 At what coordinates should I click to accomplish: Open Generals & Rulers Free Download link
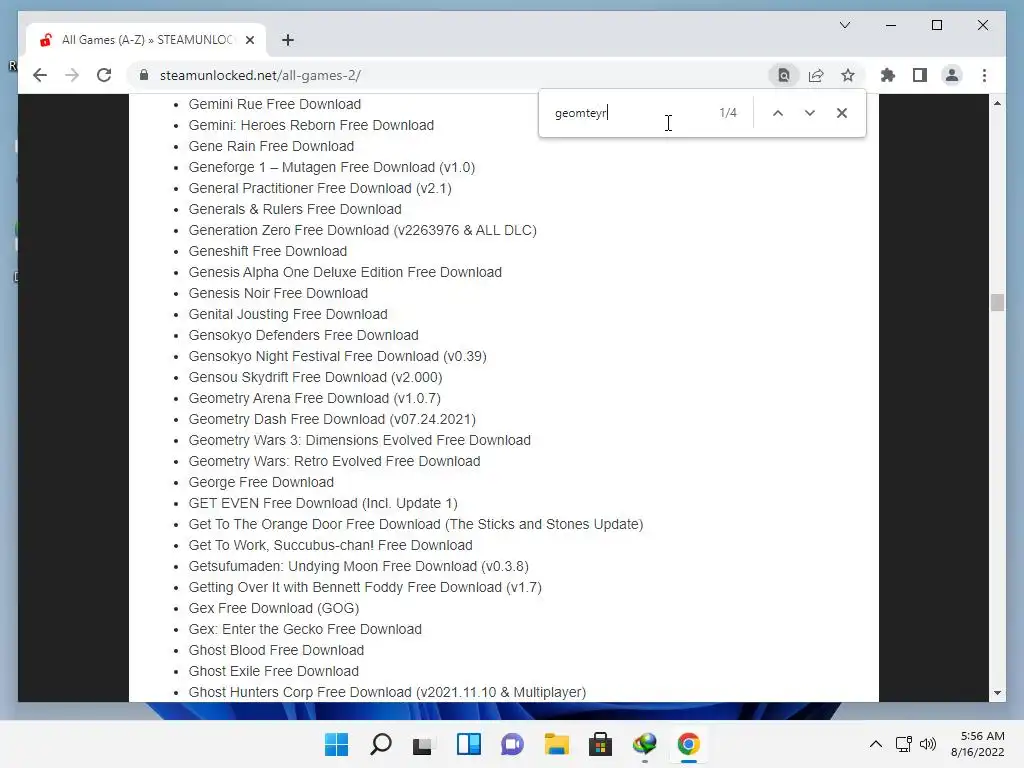tap(295, 209)
